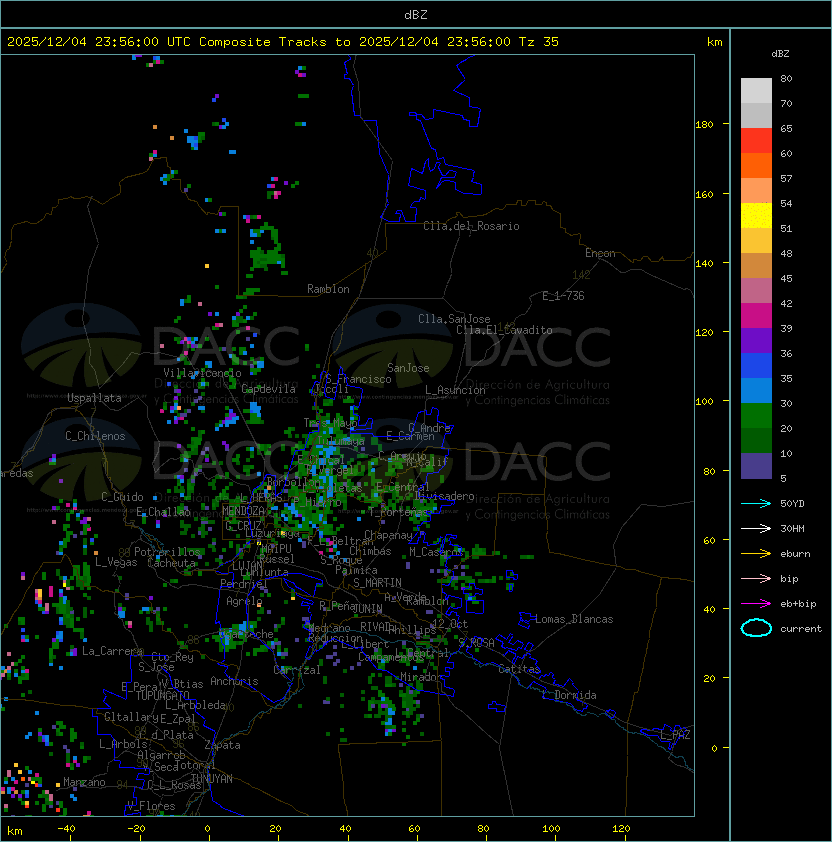The width and height of the screenshot is (832, 842).
Task: Click the cyan ellipse 'current' legend icon
Action: [x=756, y=628]
